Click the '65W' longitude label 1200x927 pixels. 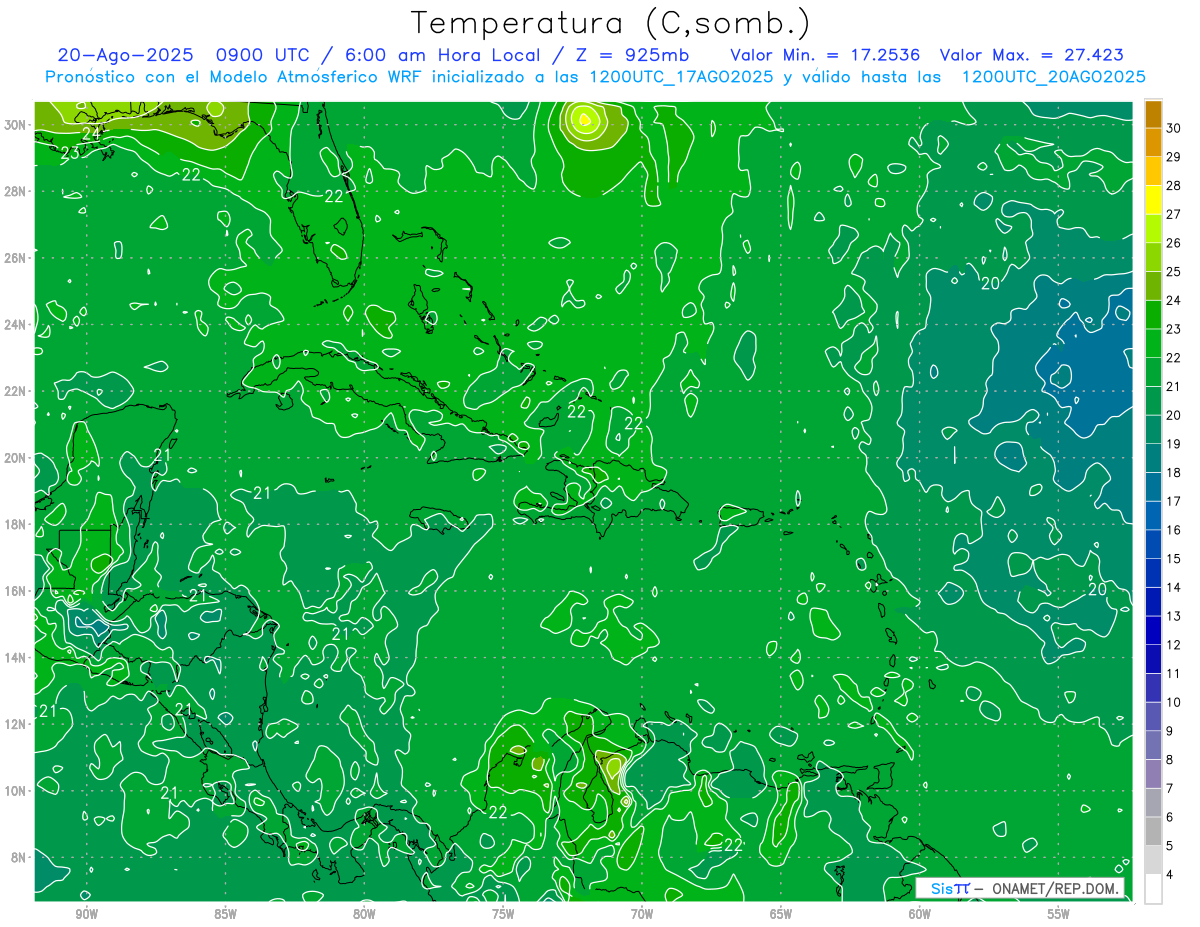pyautogui.click(x=781, y=914)
